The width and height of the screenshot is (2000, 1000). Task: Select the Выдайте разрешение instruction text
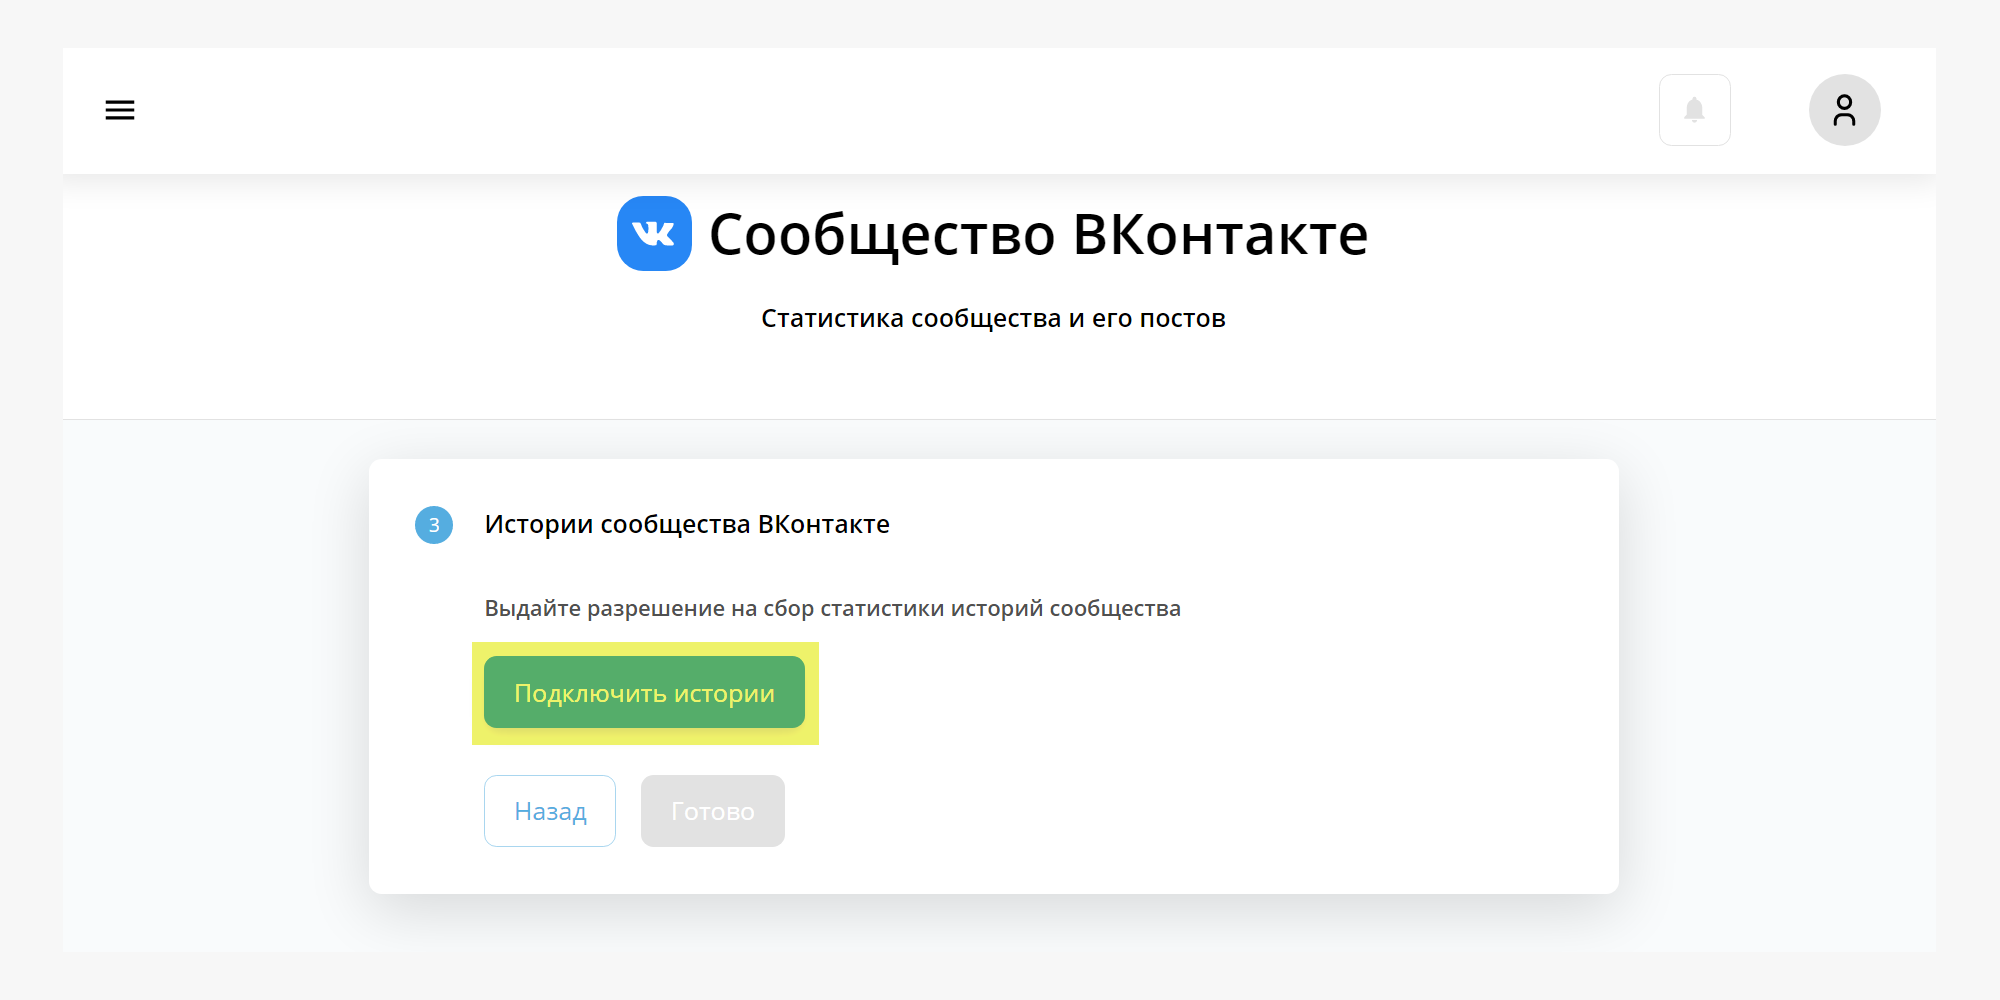pyautogui.click(x=833, y=608)
